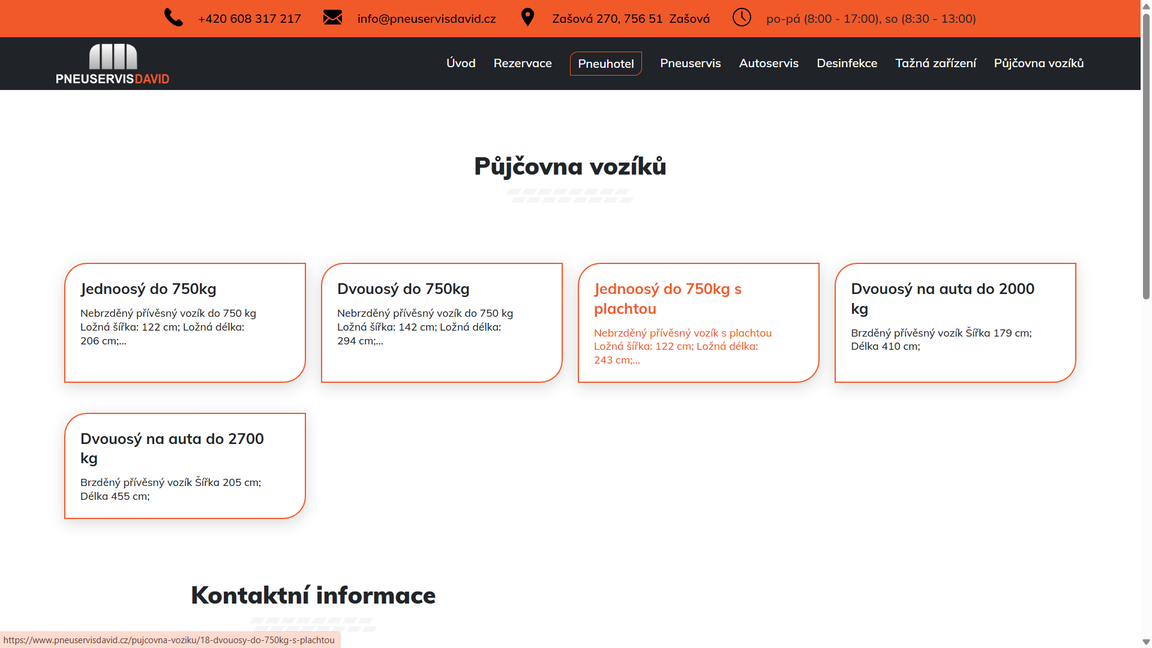Viewport: 1152px width, 648px height.
Task: Open Tažná zařízení menu item
Action: (x=935, y=63)
